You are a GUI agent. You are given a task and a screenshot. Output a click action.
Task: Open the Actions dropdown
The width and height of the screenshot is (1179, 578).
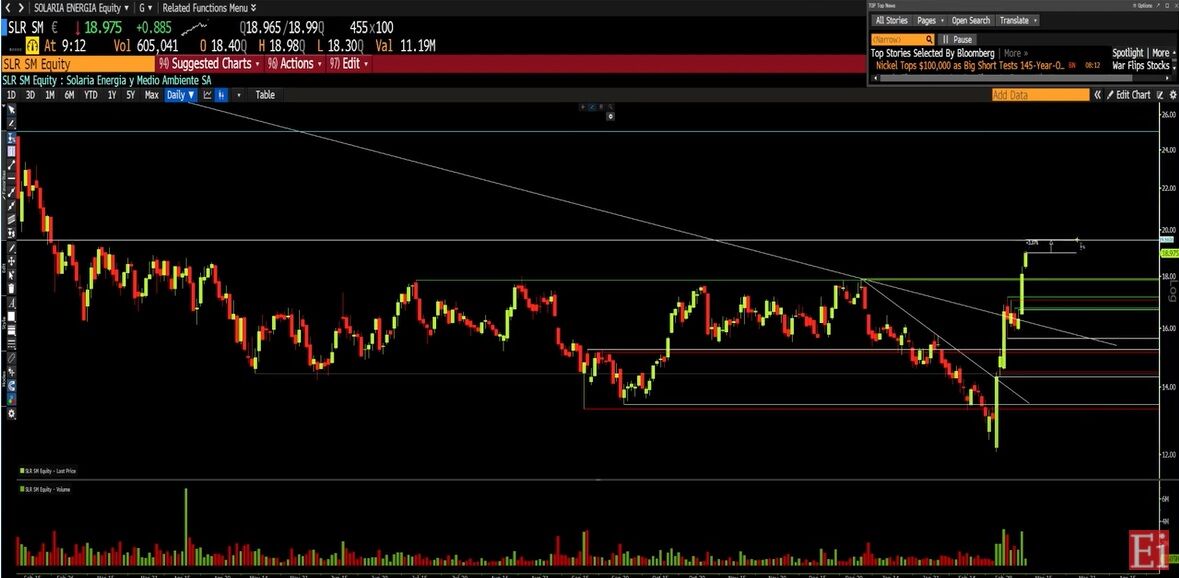coord(295,64)
